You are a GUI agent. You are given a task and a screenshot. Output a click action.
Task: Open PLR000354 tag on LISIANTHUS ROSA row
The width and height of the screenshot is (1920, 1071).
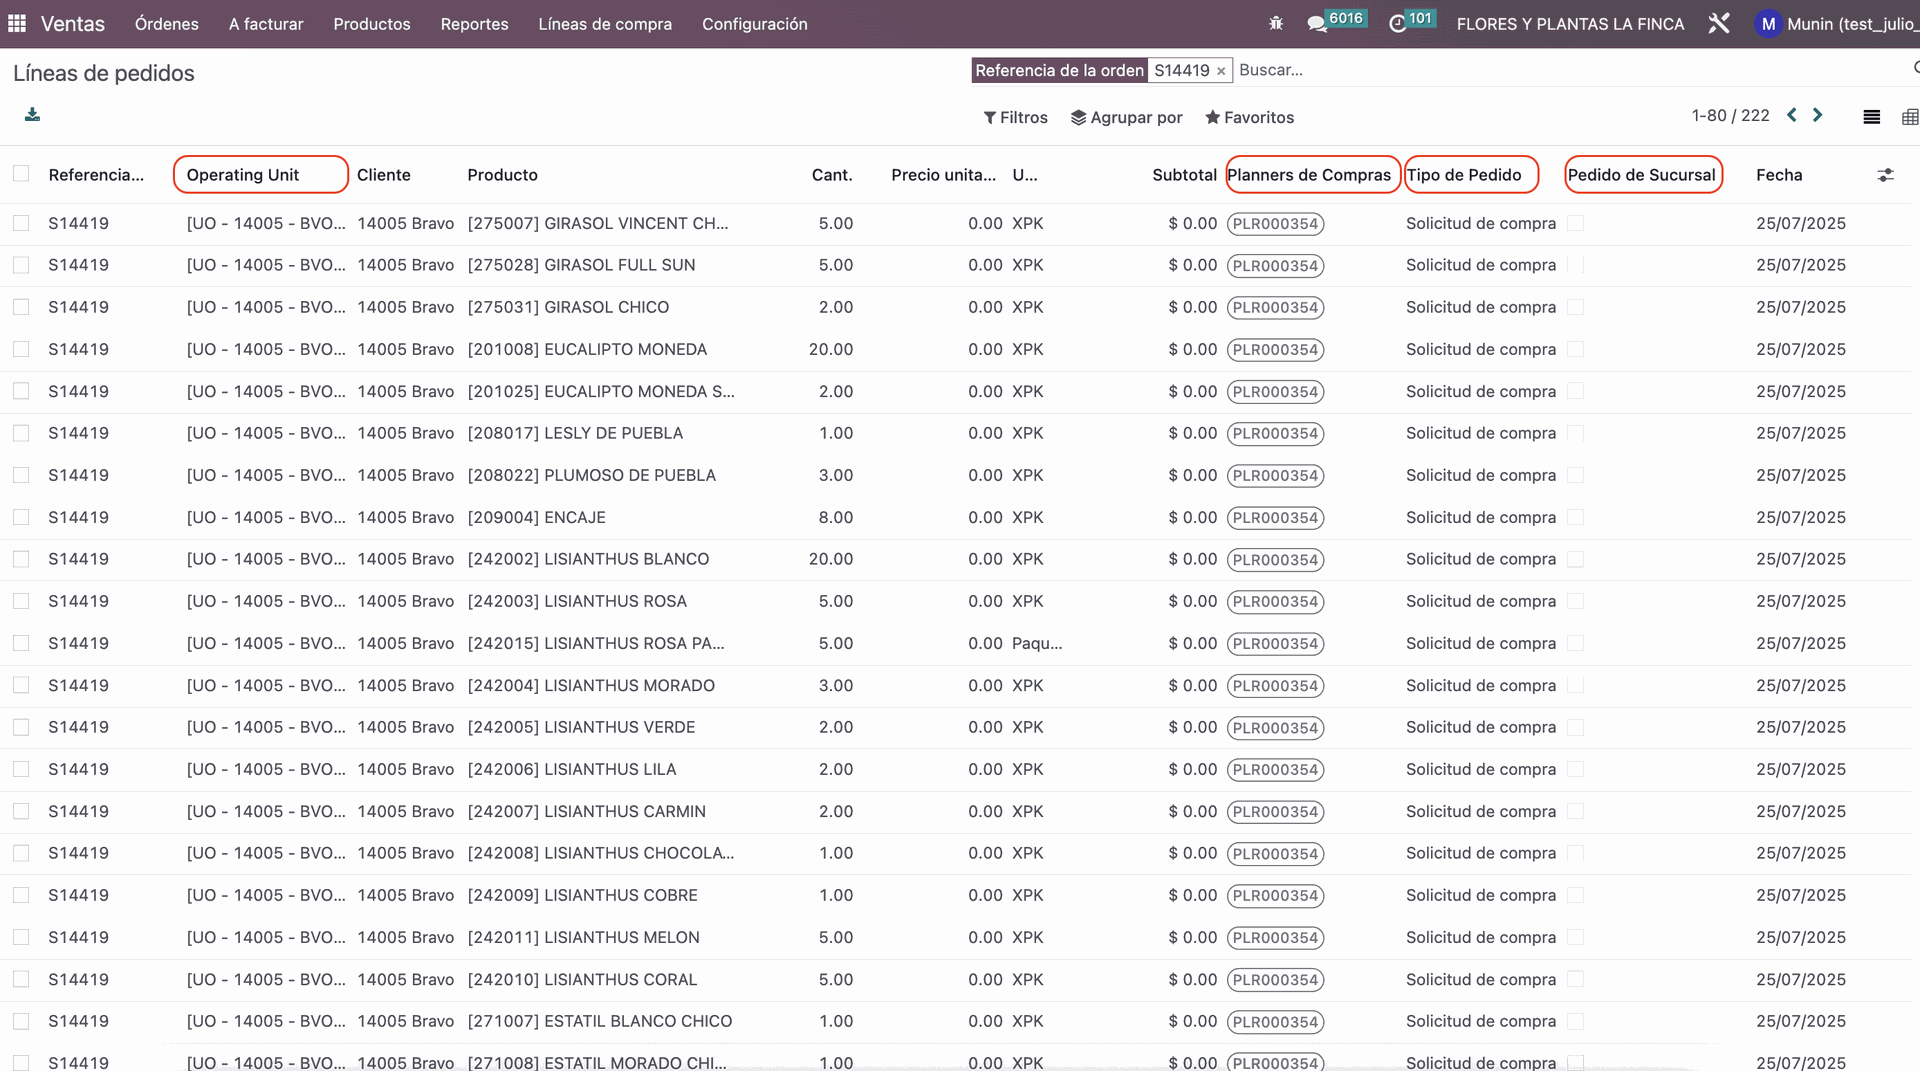tap(1276, 602)
